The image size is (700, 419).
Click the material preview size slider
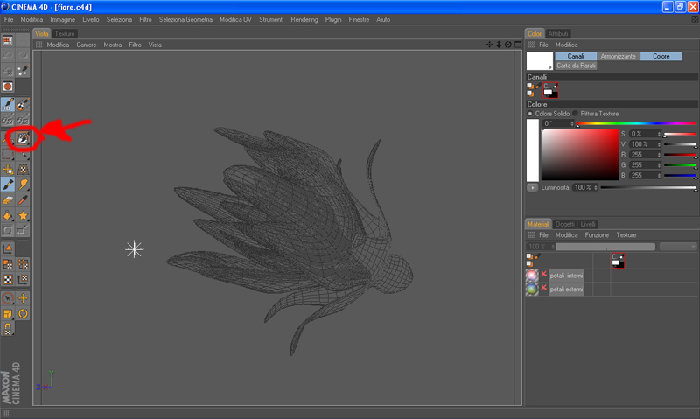[605, 246]
